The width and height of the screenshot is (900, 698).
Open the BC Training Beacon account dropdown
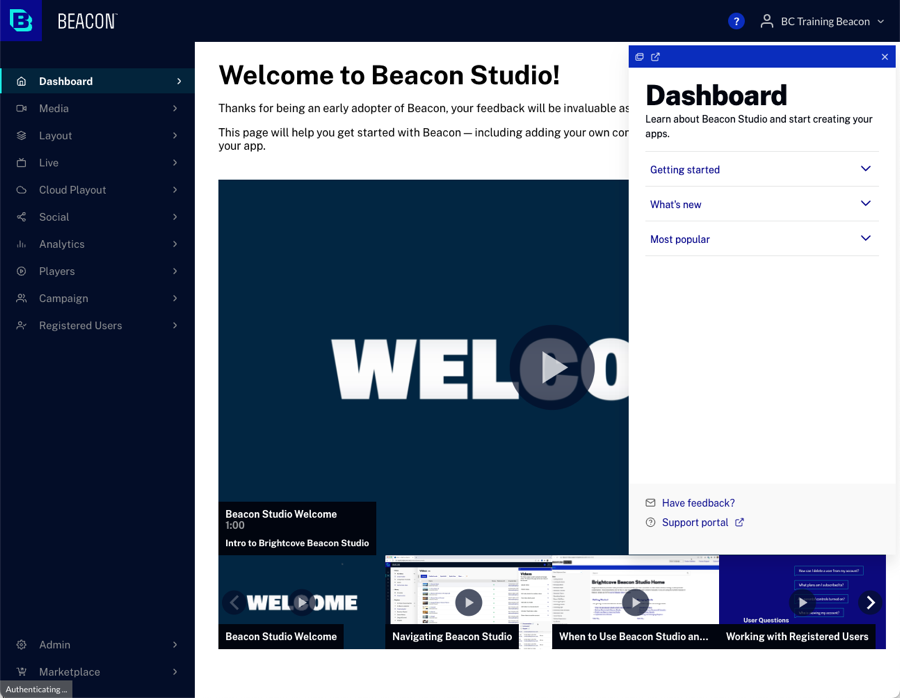[823, 21]
